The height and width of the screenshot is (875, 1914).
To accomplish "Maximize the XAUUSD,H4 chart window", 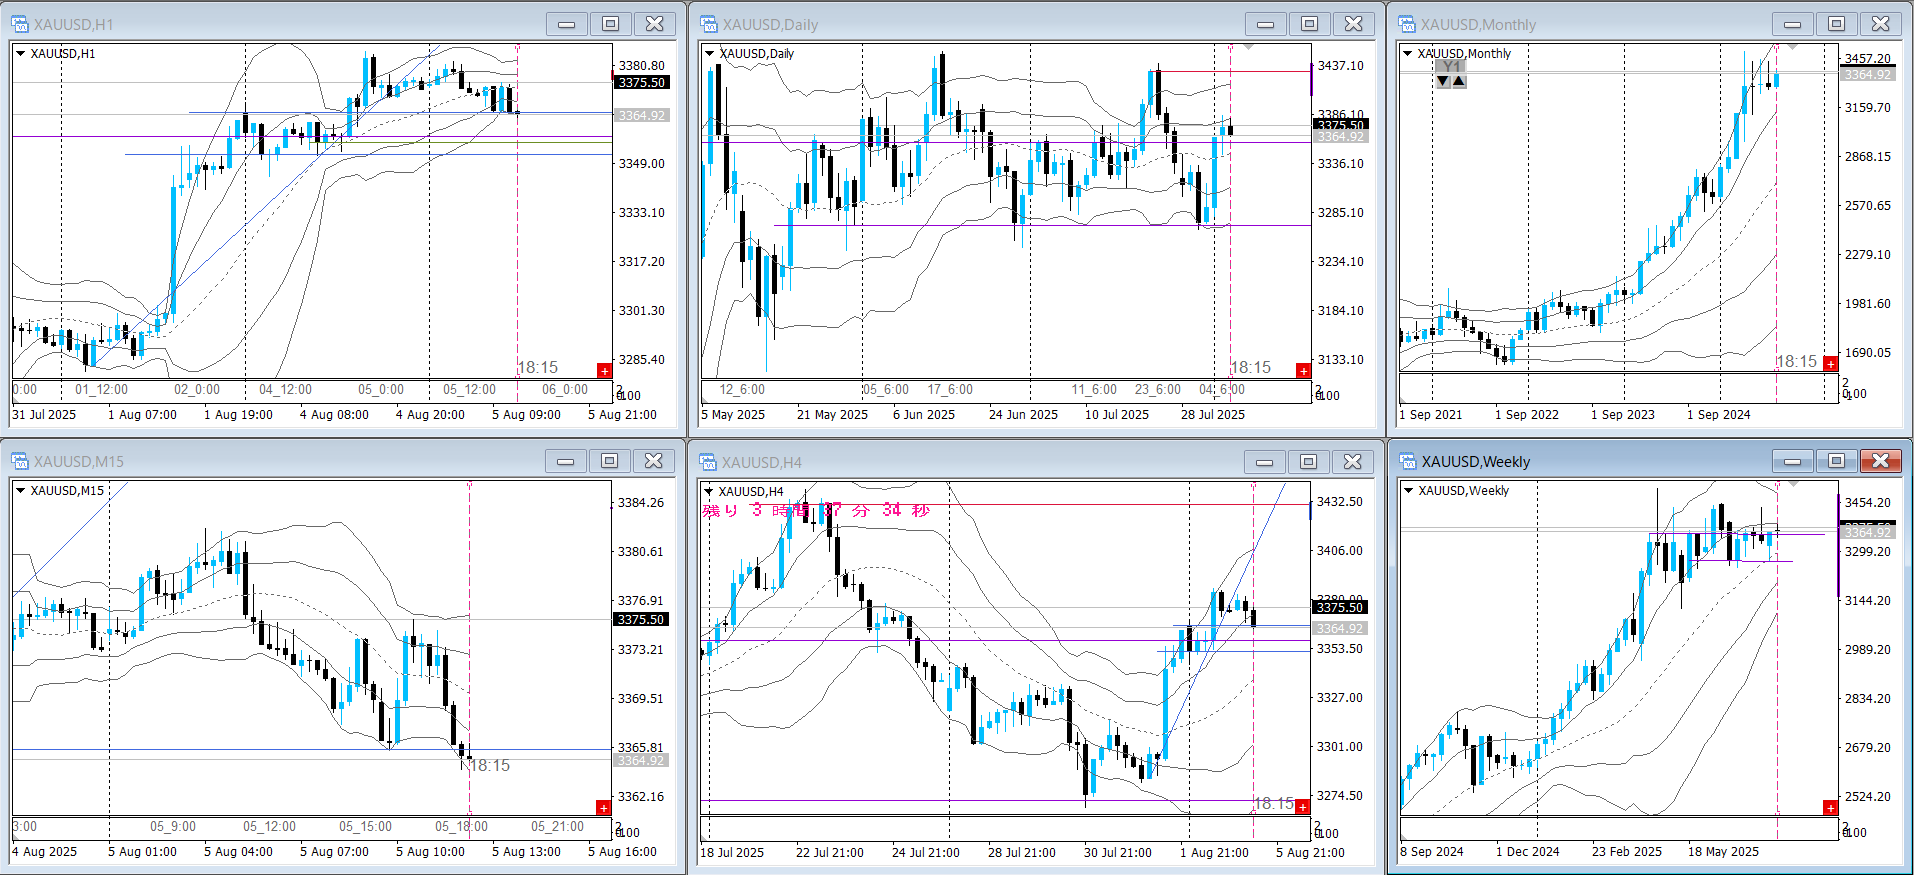I will tap(1308, 461).
